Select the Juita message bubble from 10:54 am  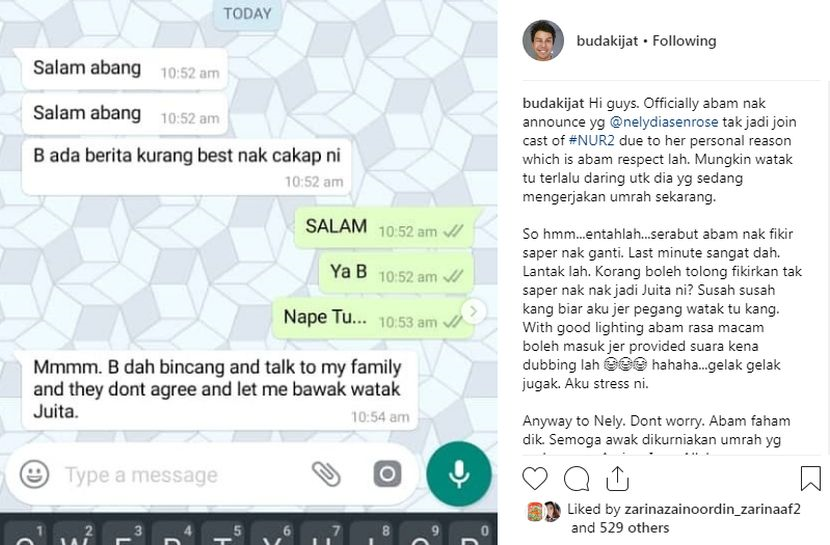pos(220,390)
